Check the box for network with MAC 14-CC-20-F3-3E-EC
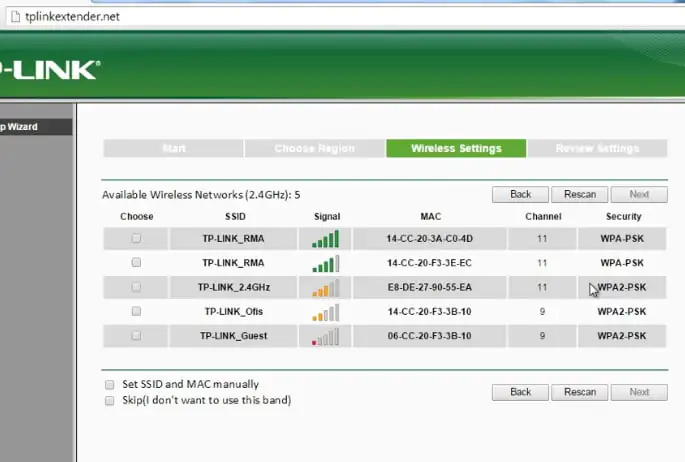The image size is (685, 462). coord(136,262)
